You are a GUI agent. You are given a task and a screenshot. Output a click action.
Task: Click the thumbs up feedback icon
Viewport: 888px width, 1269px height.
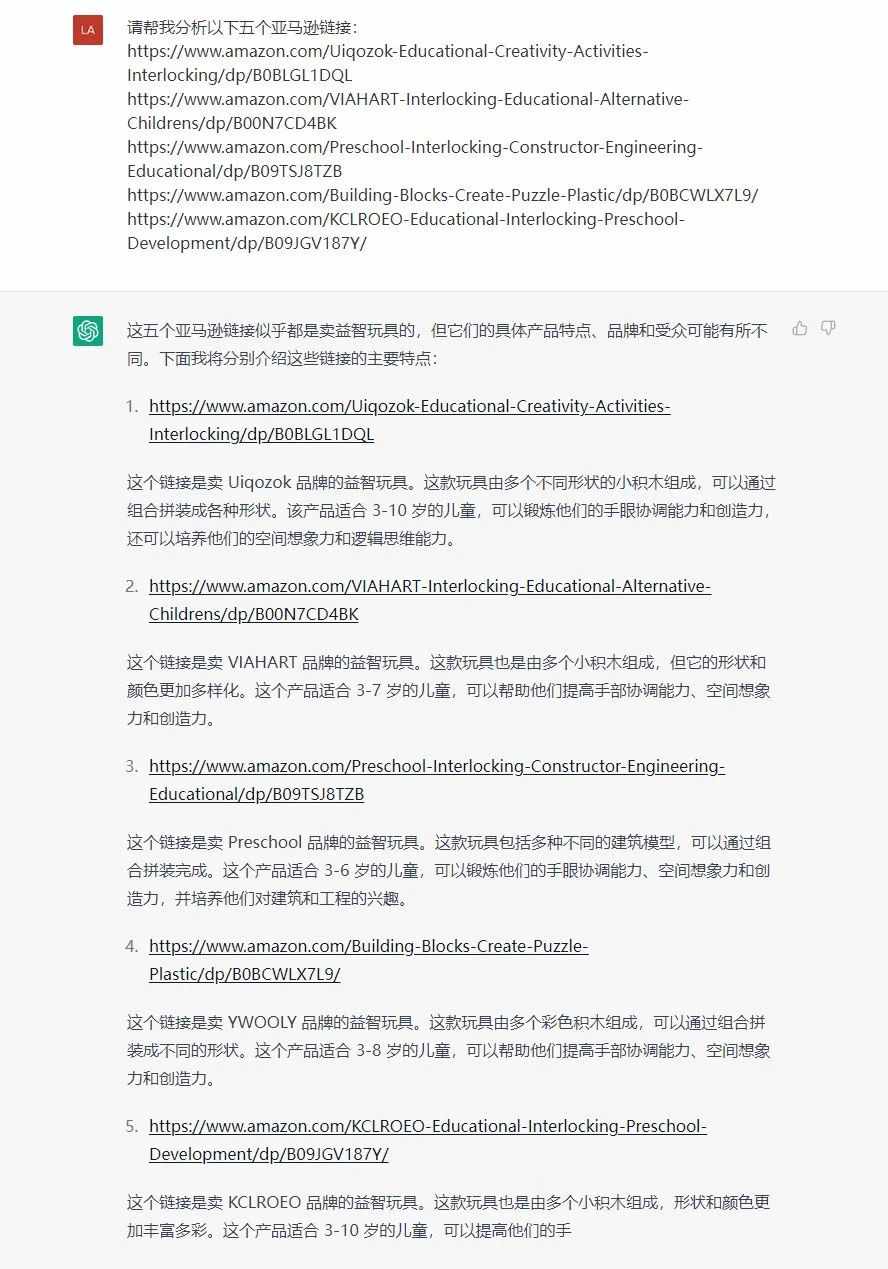(800, 328)
